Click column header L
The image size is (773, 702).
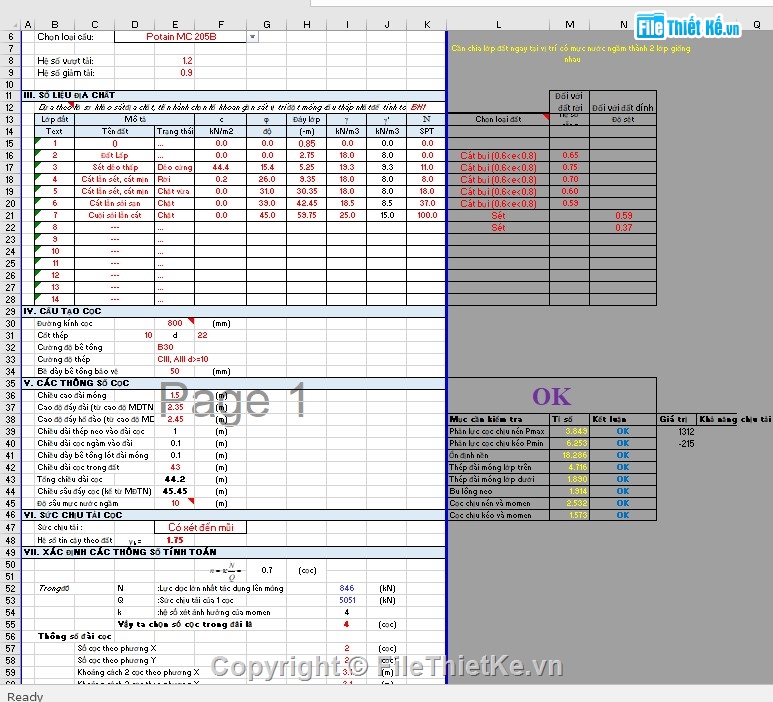[498, 25]
